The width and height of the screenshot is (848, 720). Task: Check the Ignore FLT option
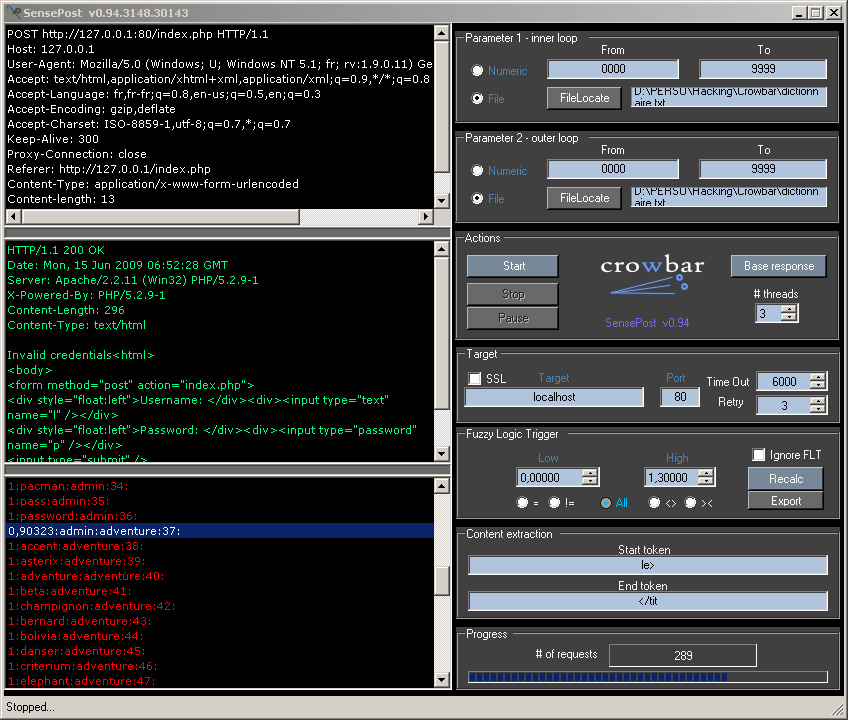(x=759, y=455)
